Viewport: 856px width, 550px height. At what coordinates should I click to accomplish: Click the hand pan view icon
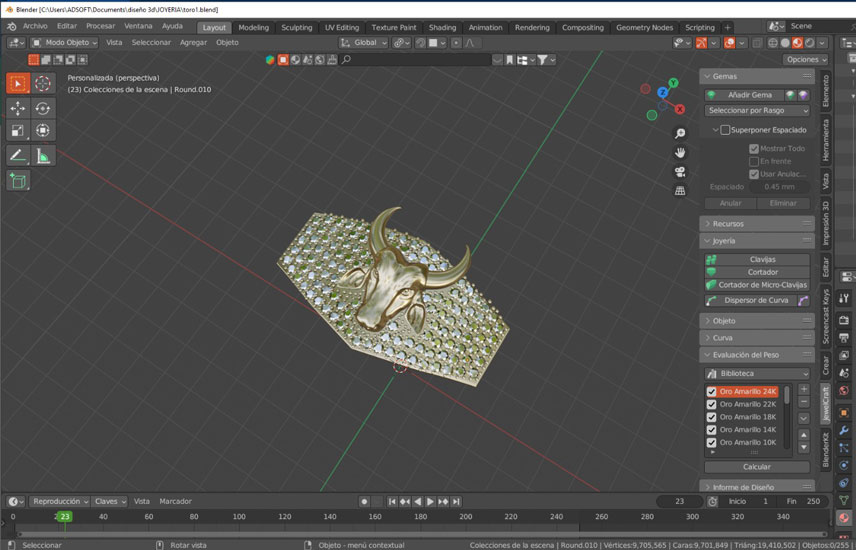(x=680, y=152)
